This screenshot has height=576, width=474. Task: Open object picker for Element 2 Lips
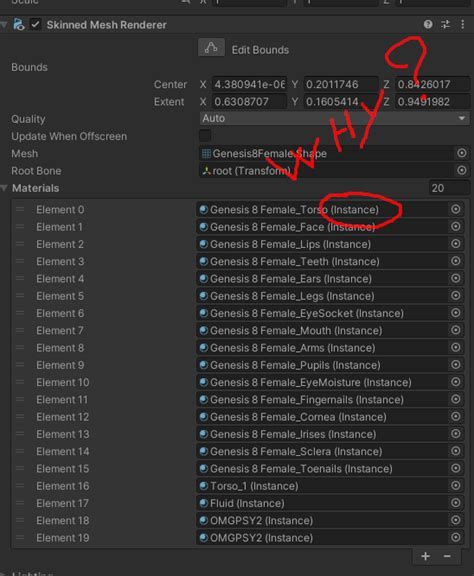click(x=456, y=244)
